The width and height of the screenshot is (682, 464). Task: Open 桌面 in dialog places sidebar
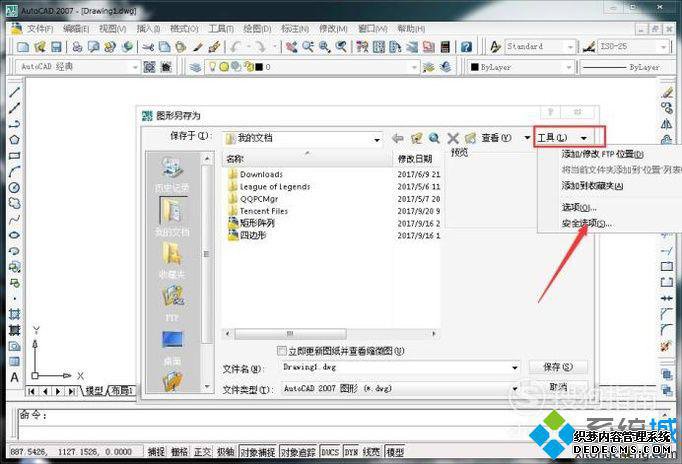point(172,348)
